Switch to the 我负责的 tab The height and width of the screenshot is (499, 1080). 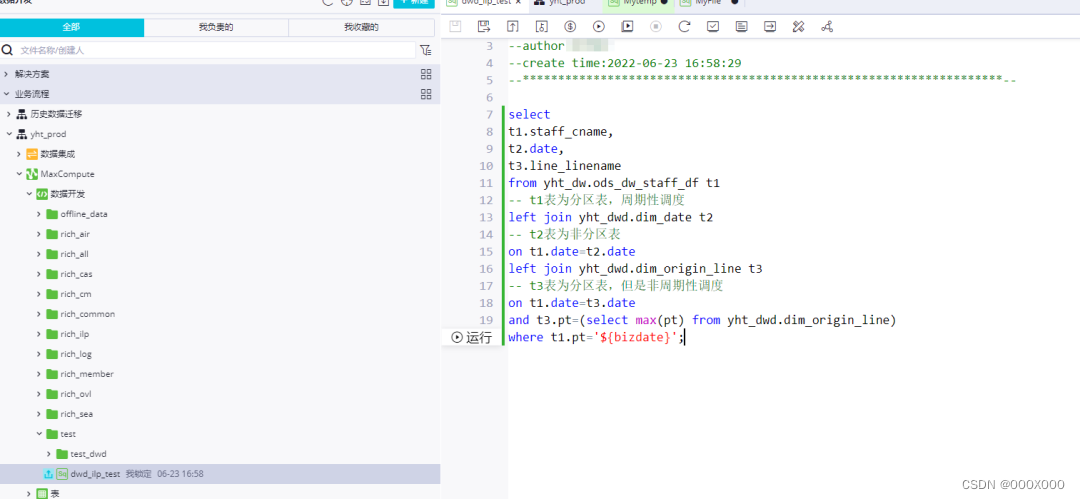point(216,28)
